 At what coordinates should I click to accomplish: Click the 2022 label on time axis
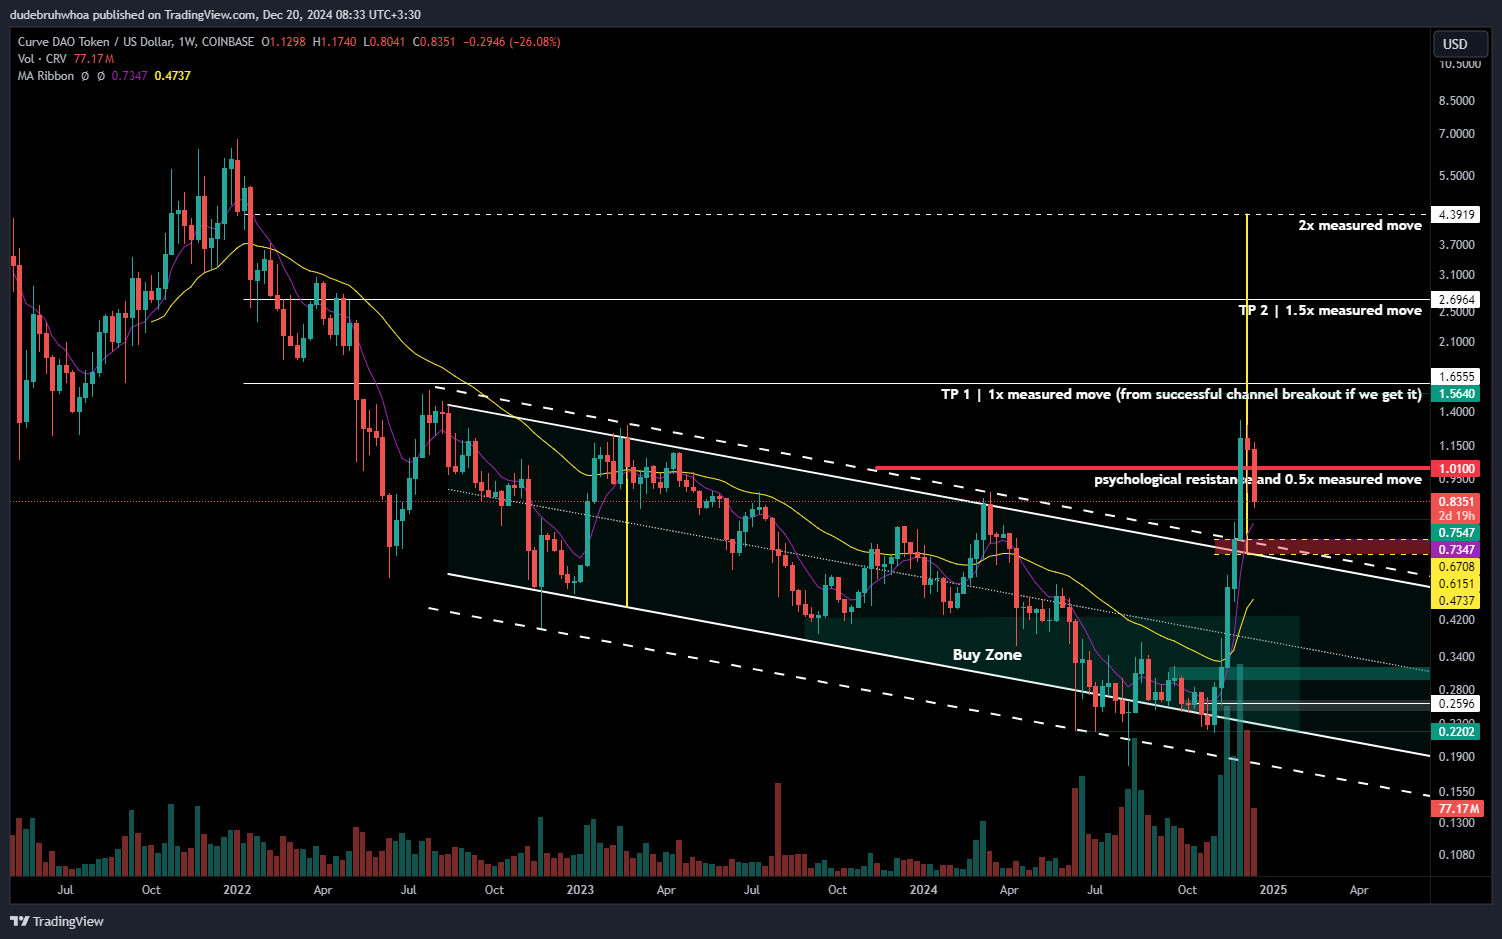point(237,890)
